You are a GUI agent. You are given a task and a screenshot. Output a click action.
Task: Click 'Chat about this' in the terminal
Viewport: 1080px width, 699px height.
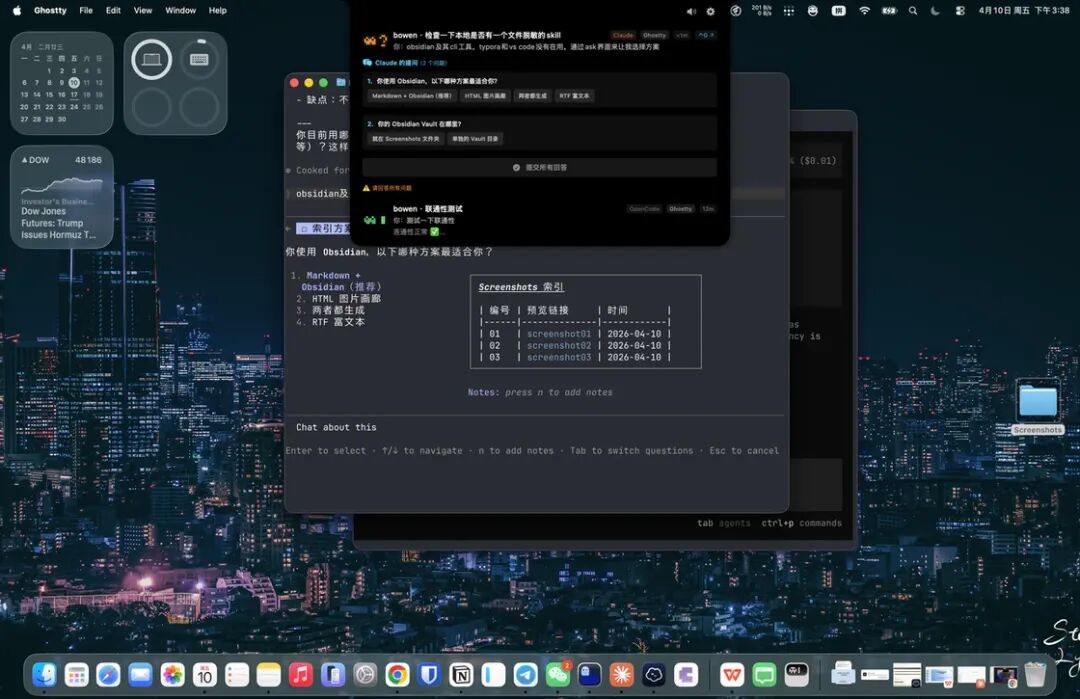pyautogui.click(x=336, y=427)
